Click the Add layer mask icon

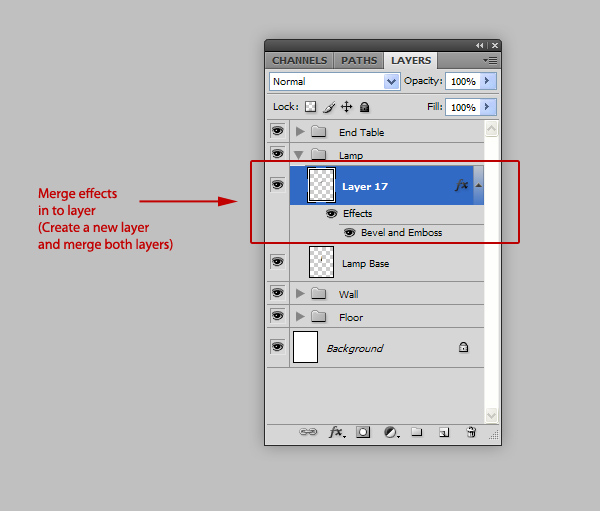click(363, 432)
